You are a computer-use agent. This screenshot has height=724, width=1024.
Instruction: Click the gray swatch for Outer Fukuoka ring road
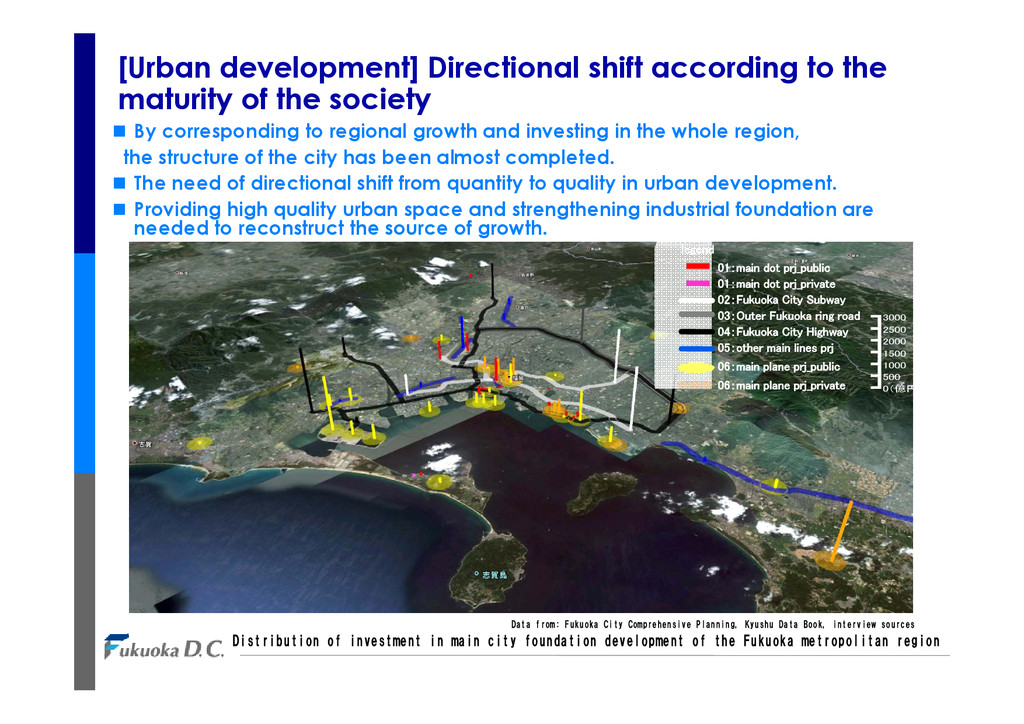pos(696,315)
